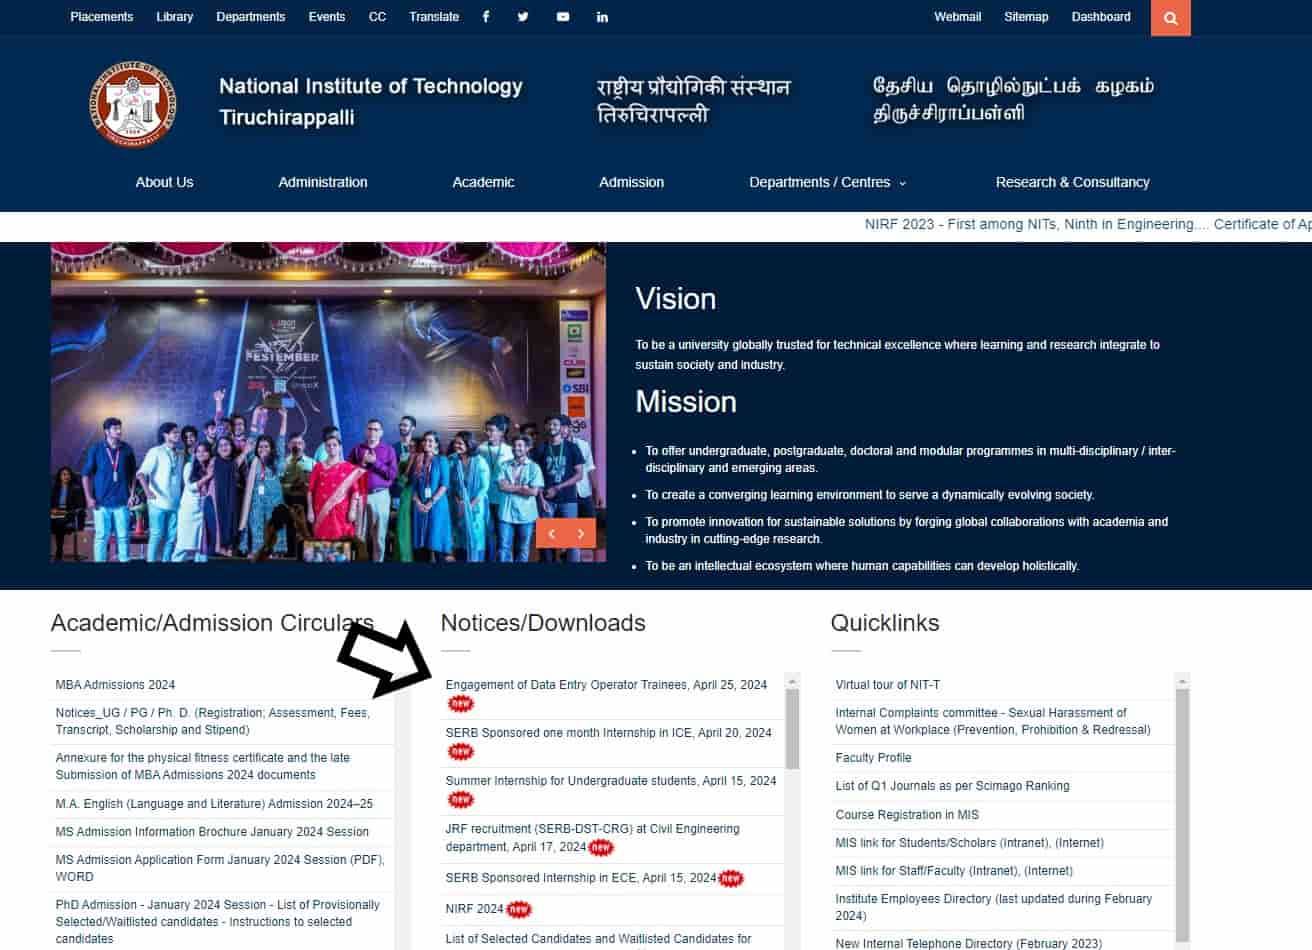1312x950 pixels.
Task: Select Translate in the top bar
Action: click(x=434, y=17)
